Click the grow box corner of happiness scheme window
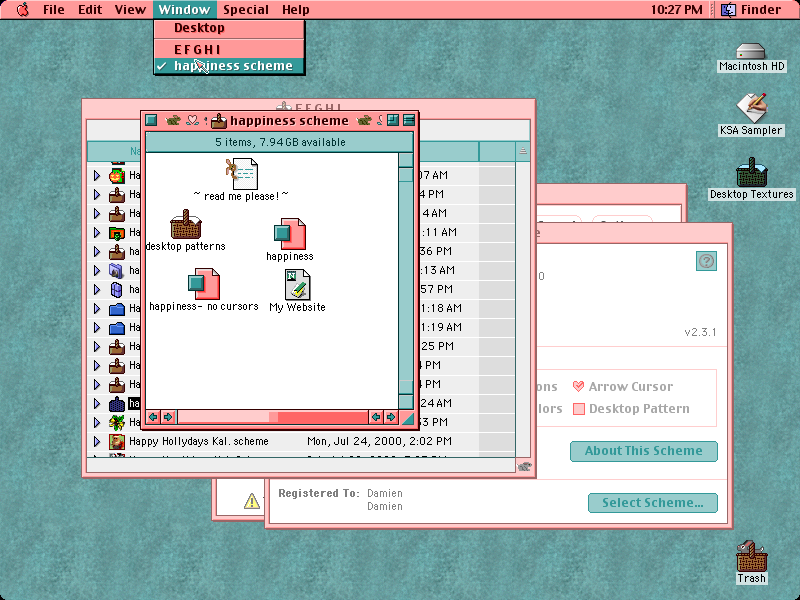The image size is (800, 600). click(x=407, y=417)
